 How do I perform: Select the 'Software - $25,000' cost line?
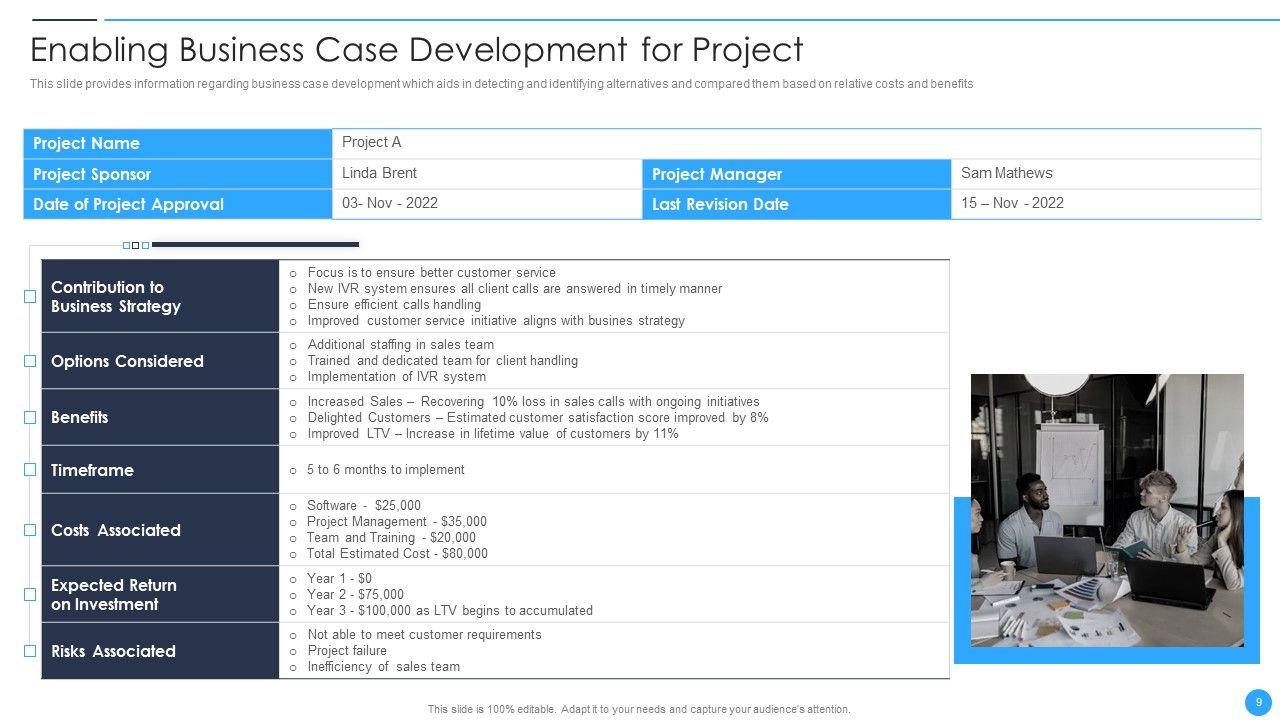point(364,506)
